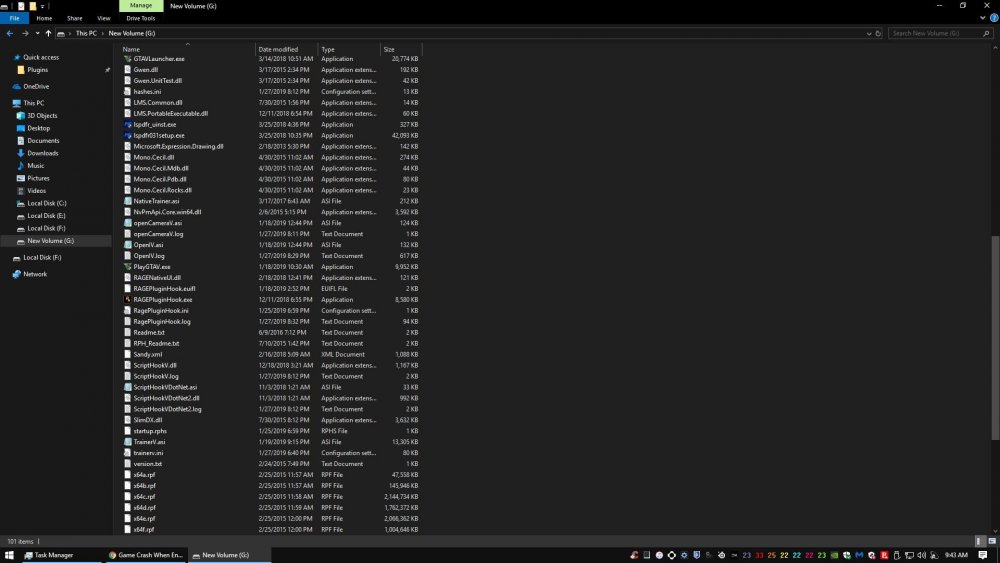Open Videos in the sidebar
This screenshot has width=1000, height=563.
pos(36,191)
